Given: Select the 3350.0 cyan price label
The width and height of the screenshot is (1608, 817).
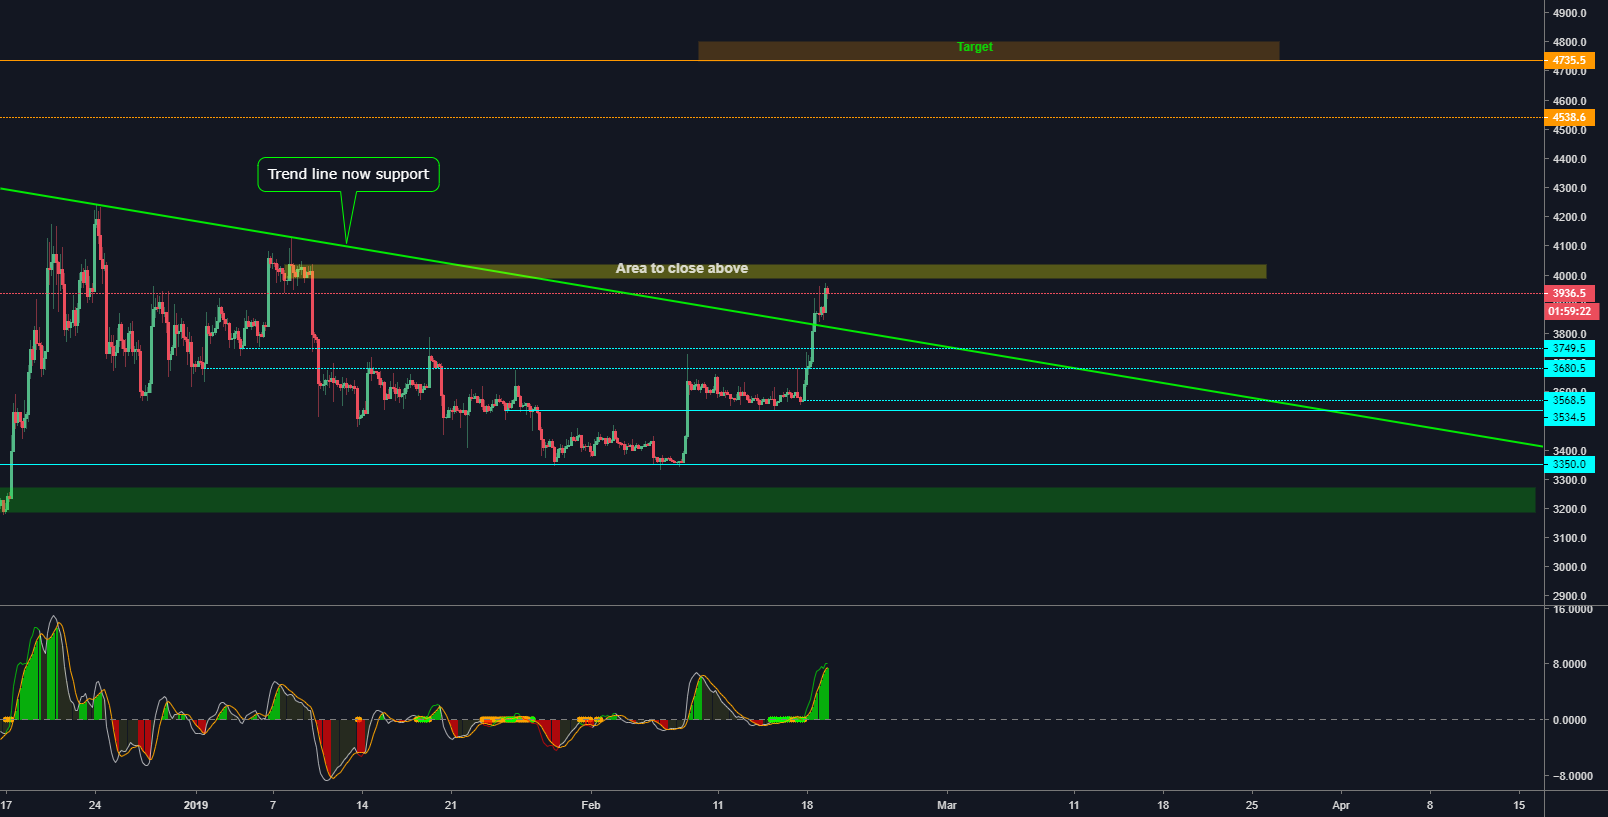Looking at the screenshot, I should 1568,464.
